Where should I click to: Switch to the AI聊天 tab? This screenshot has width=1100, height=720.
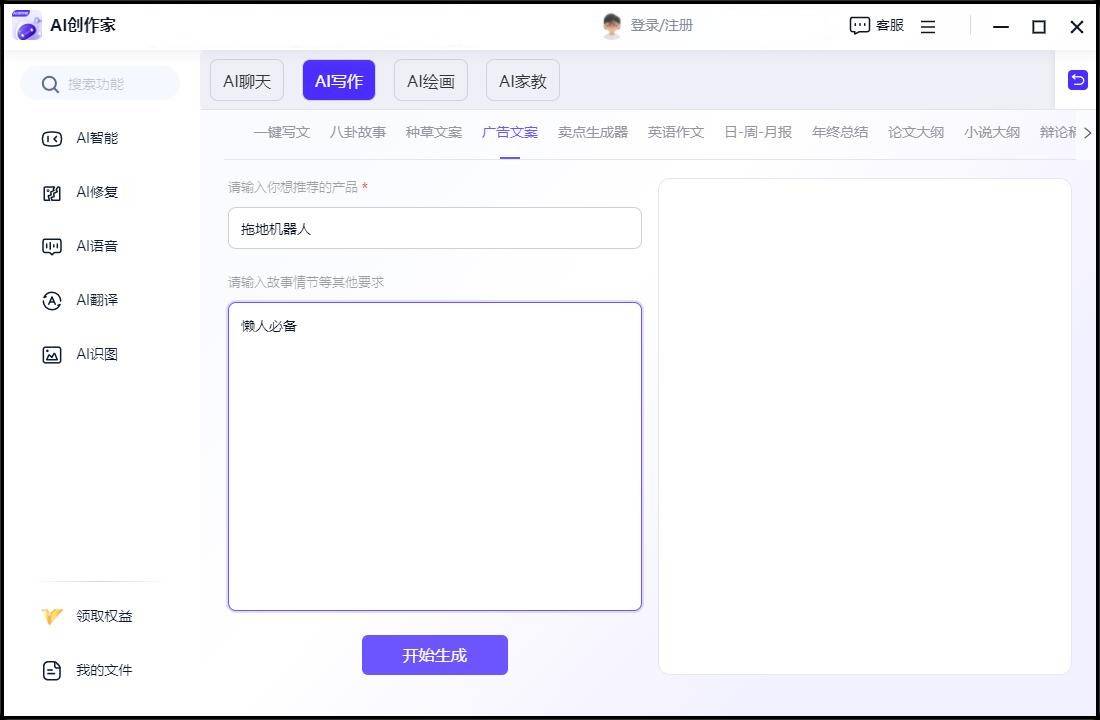tap(247, 81)
